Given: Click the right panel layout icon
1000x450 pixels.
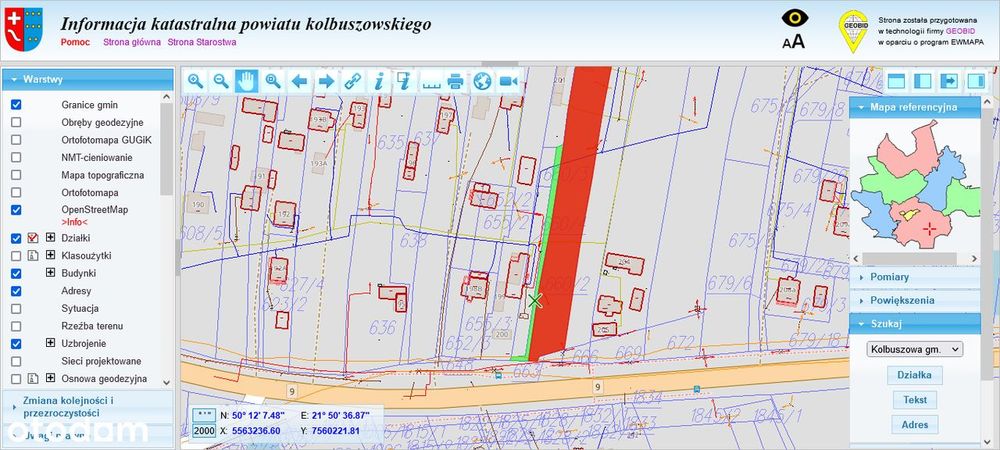Looking at the screenshot, I should point(976,81).
